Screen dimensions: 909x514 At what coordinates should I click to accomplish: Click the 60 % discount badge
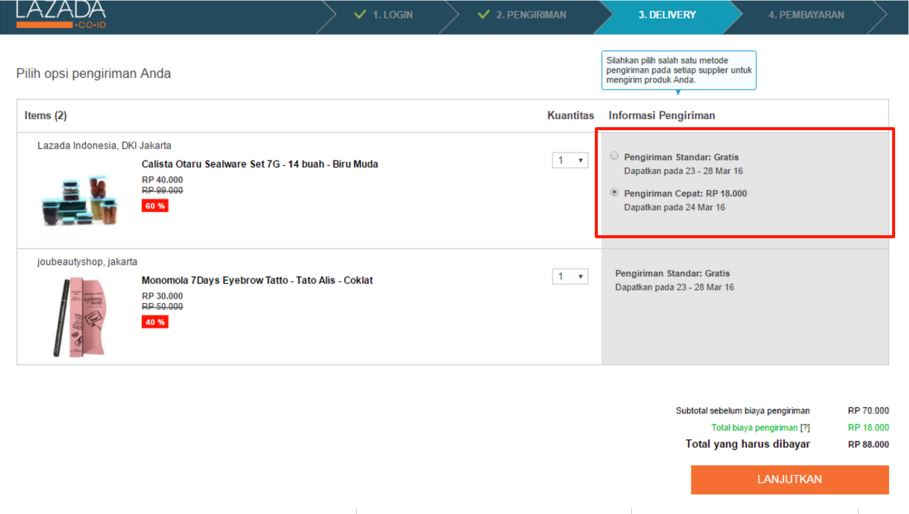[x=155, y=206]
